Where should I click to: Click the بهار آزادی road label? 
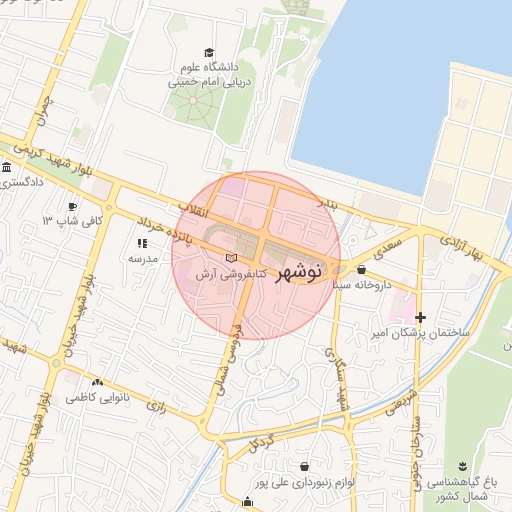[x=461, y=248]
